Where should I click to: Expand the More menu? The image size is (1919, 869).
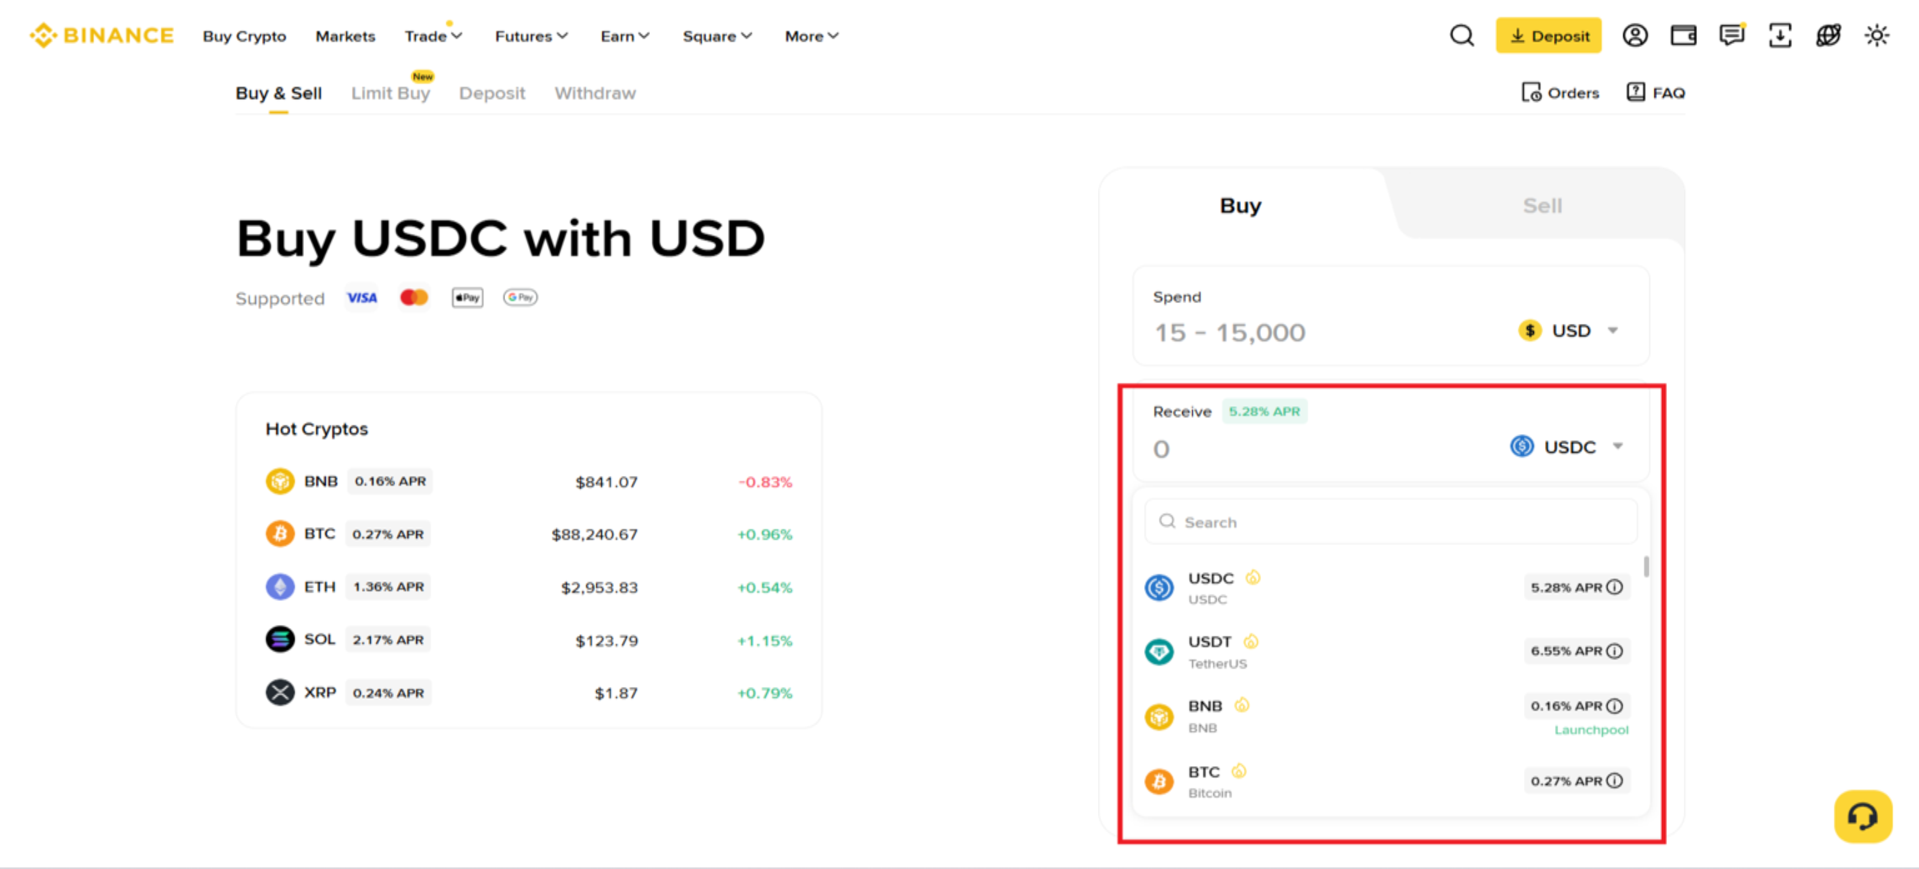(x=811, y=36)
